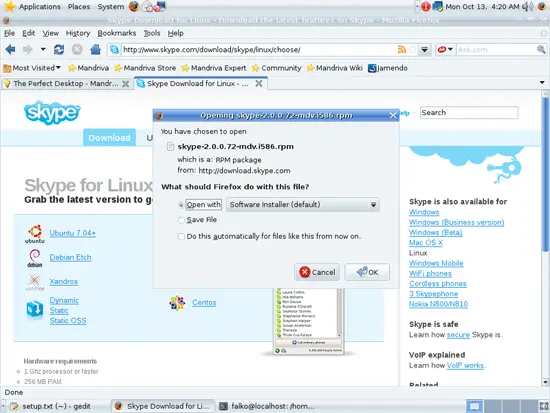Open the address bar history dropdown arrow
The height and width of the screenshot is (413, 550).
coord(424,49)
